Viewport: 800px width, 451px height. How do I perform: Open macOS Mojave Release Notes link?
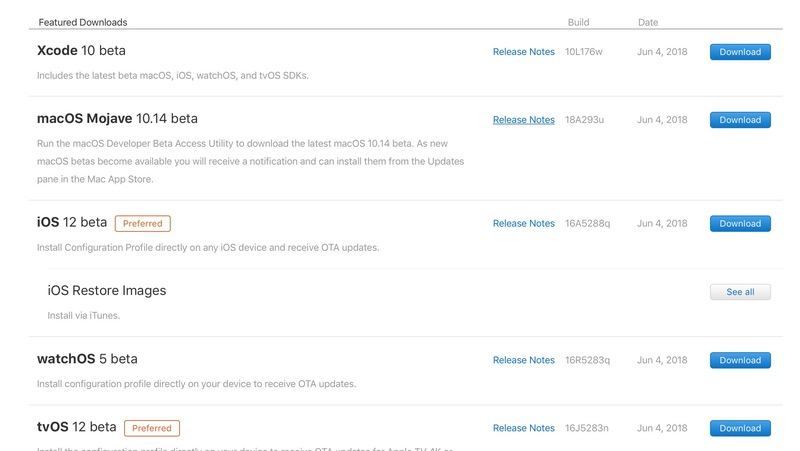point(523,120)
